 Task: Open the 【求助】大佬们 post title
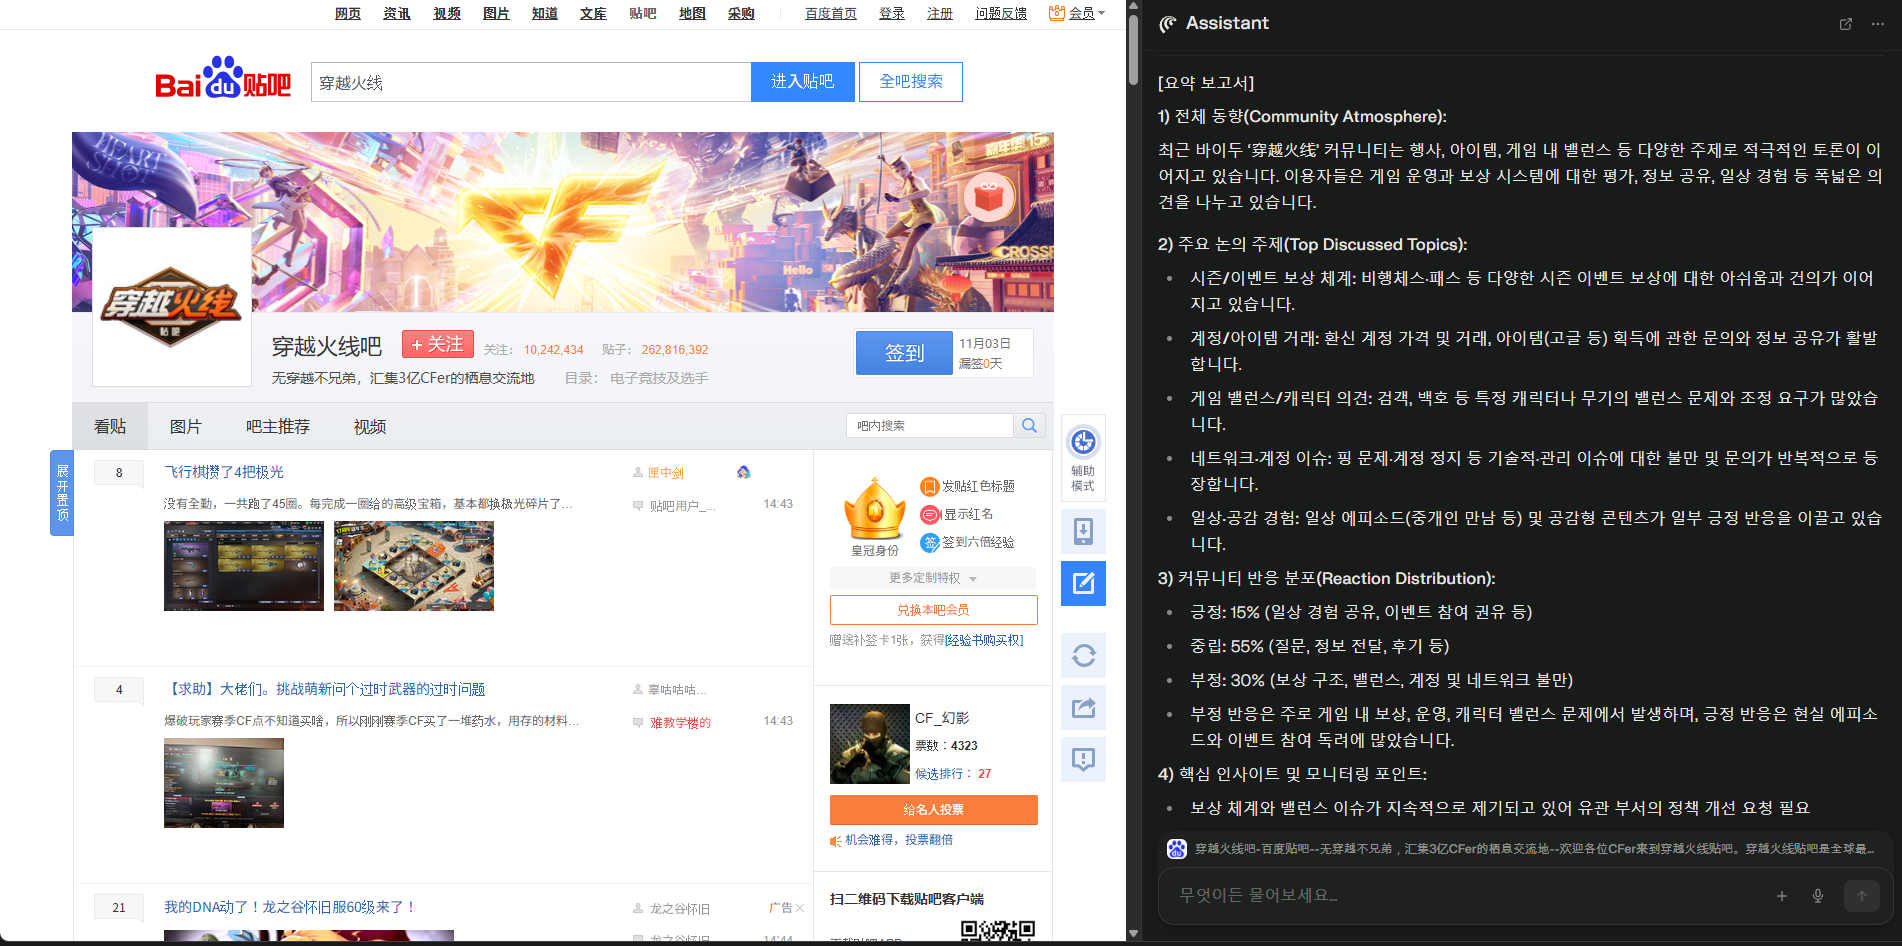(x=324, y=689)
